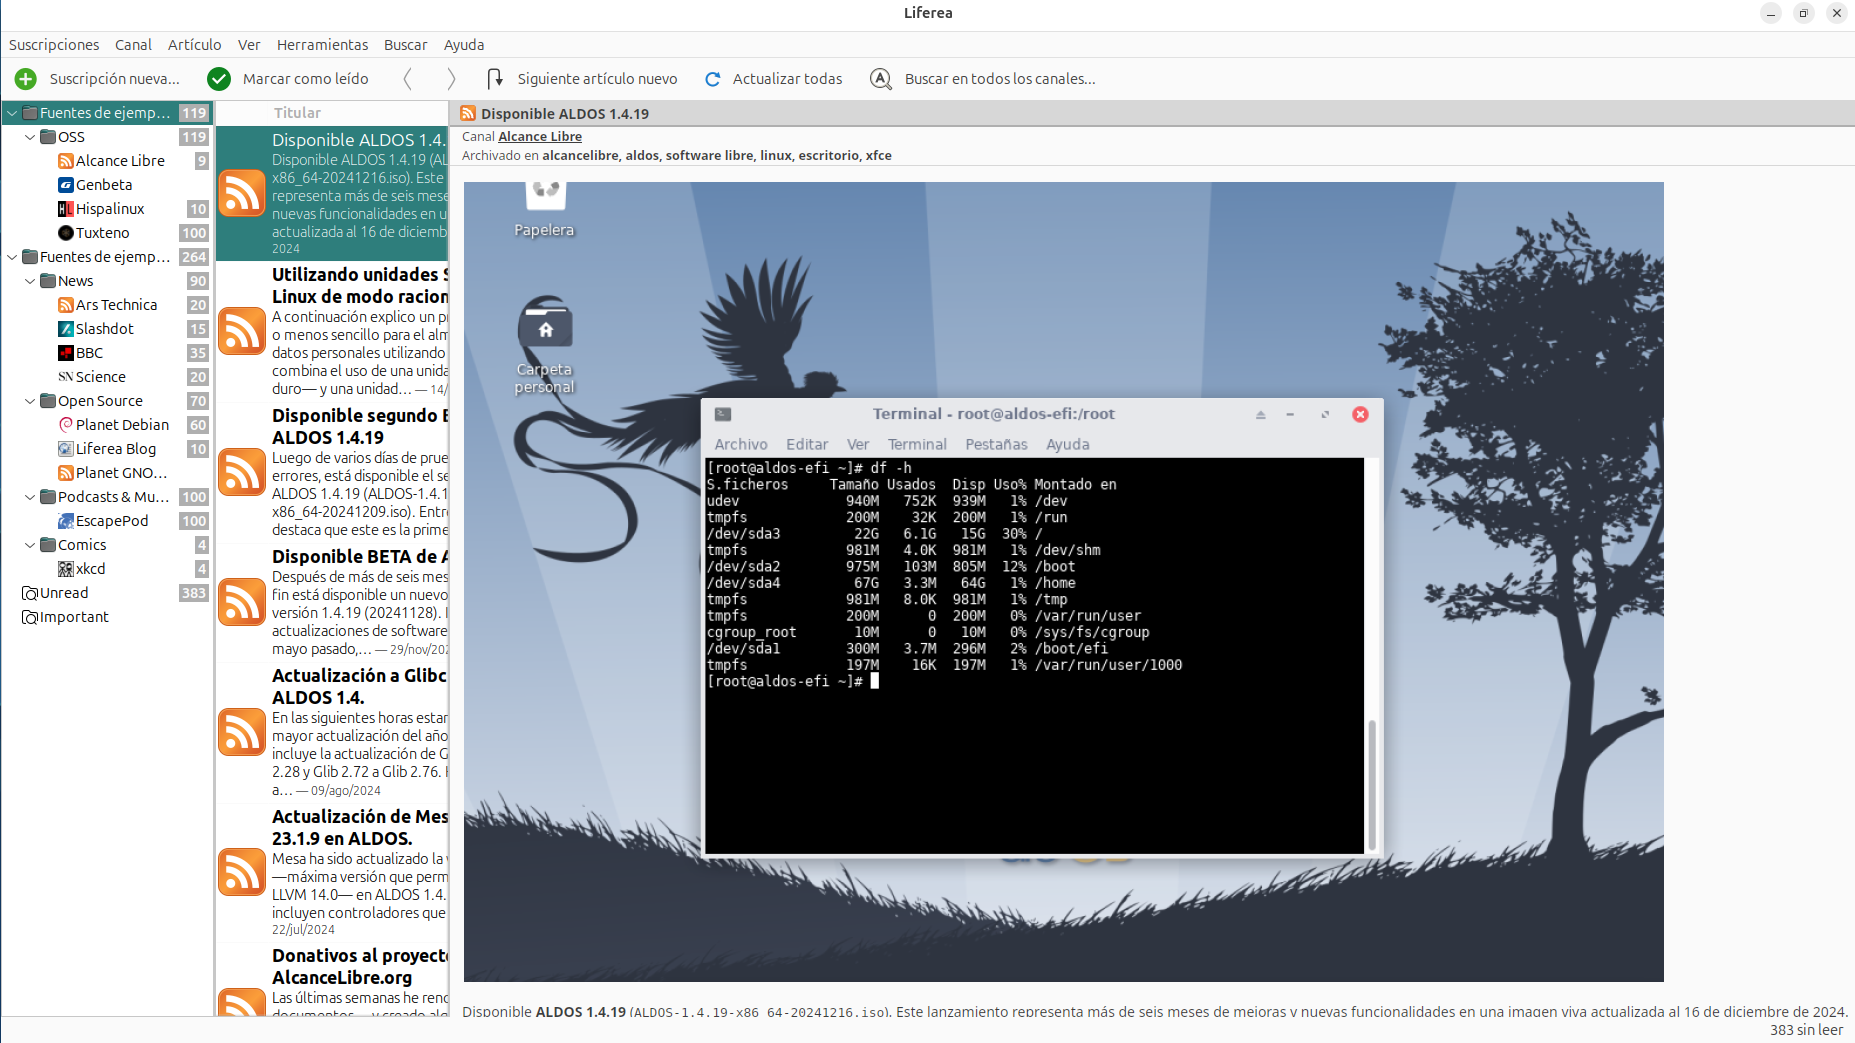Viewport: 1855px width, 1043px height.
Task: Collapse the News folder
Action: click(30, 281)
